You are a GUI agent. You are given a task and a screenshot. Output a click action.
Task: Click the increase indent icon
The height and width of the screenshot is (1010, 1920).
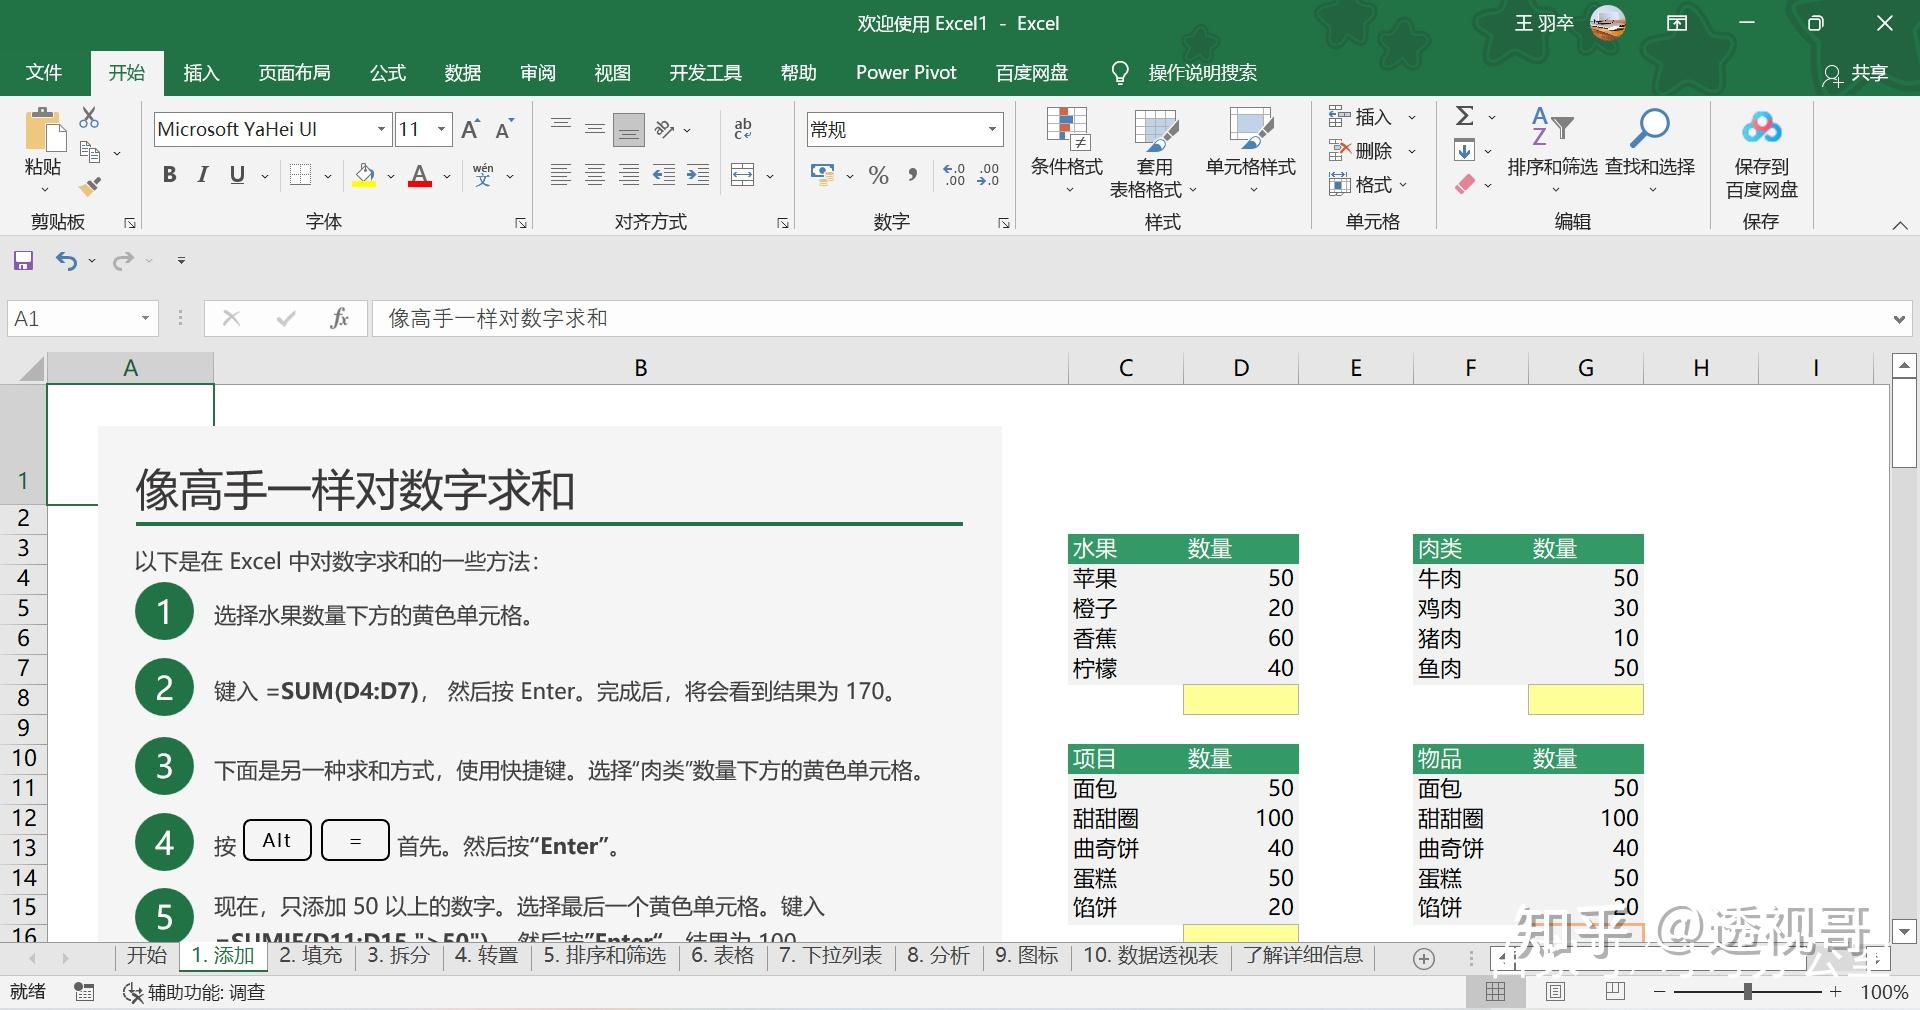click(x=698, y=175)
